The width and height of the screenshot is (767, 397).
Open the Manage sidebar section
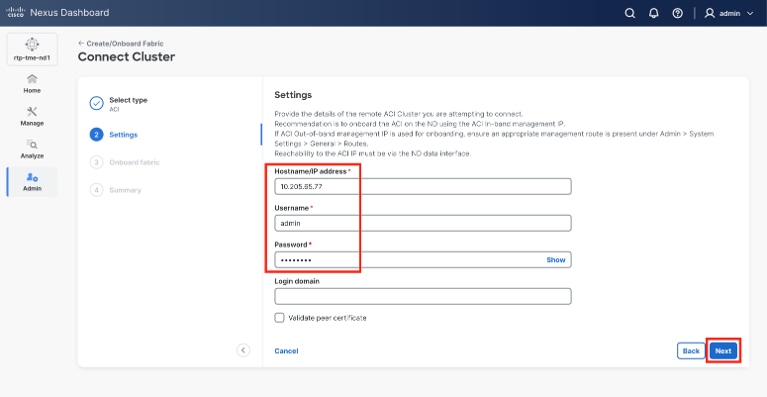coord(32,116)
